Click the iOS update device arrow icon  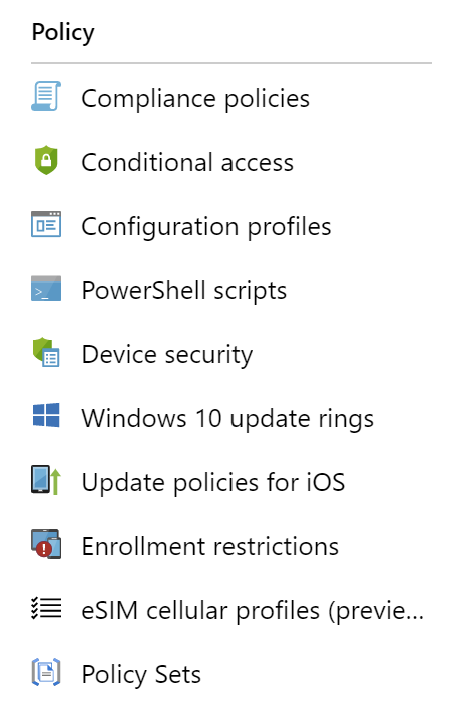46,480
